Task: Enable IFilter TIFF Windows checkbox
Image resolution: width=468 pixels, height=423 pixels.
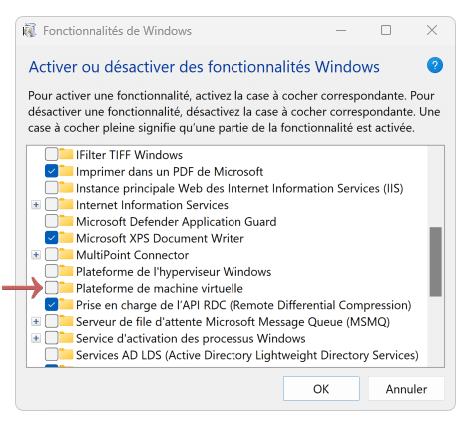Action: pos(51,154)
